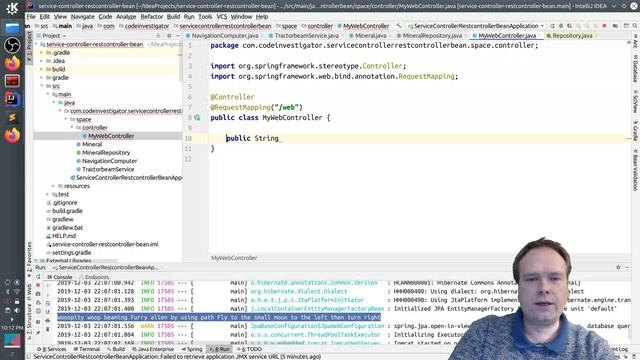Place cursor on line 10 'public String'
Image resolution: width=640 pixels, height=360 pixels.
252,138
